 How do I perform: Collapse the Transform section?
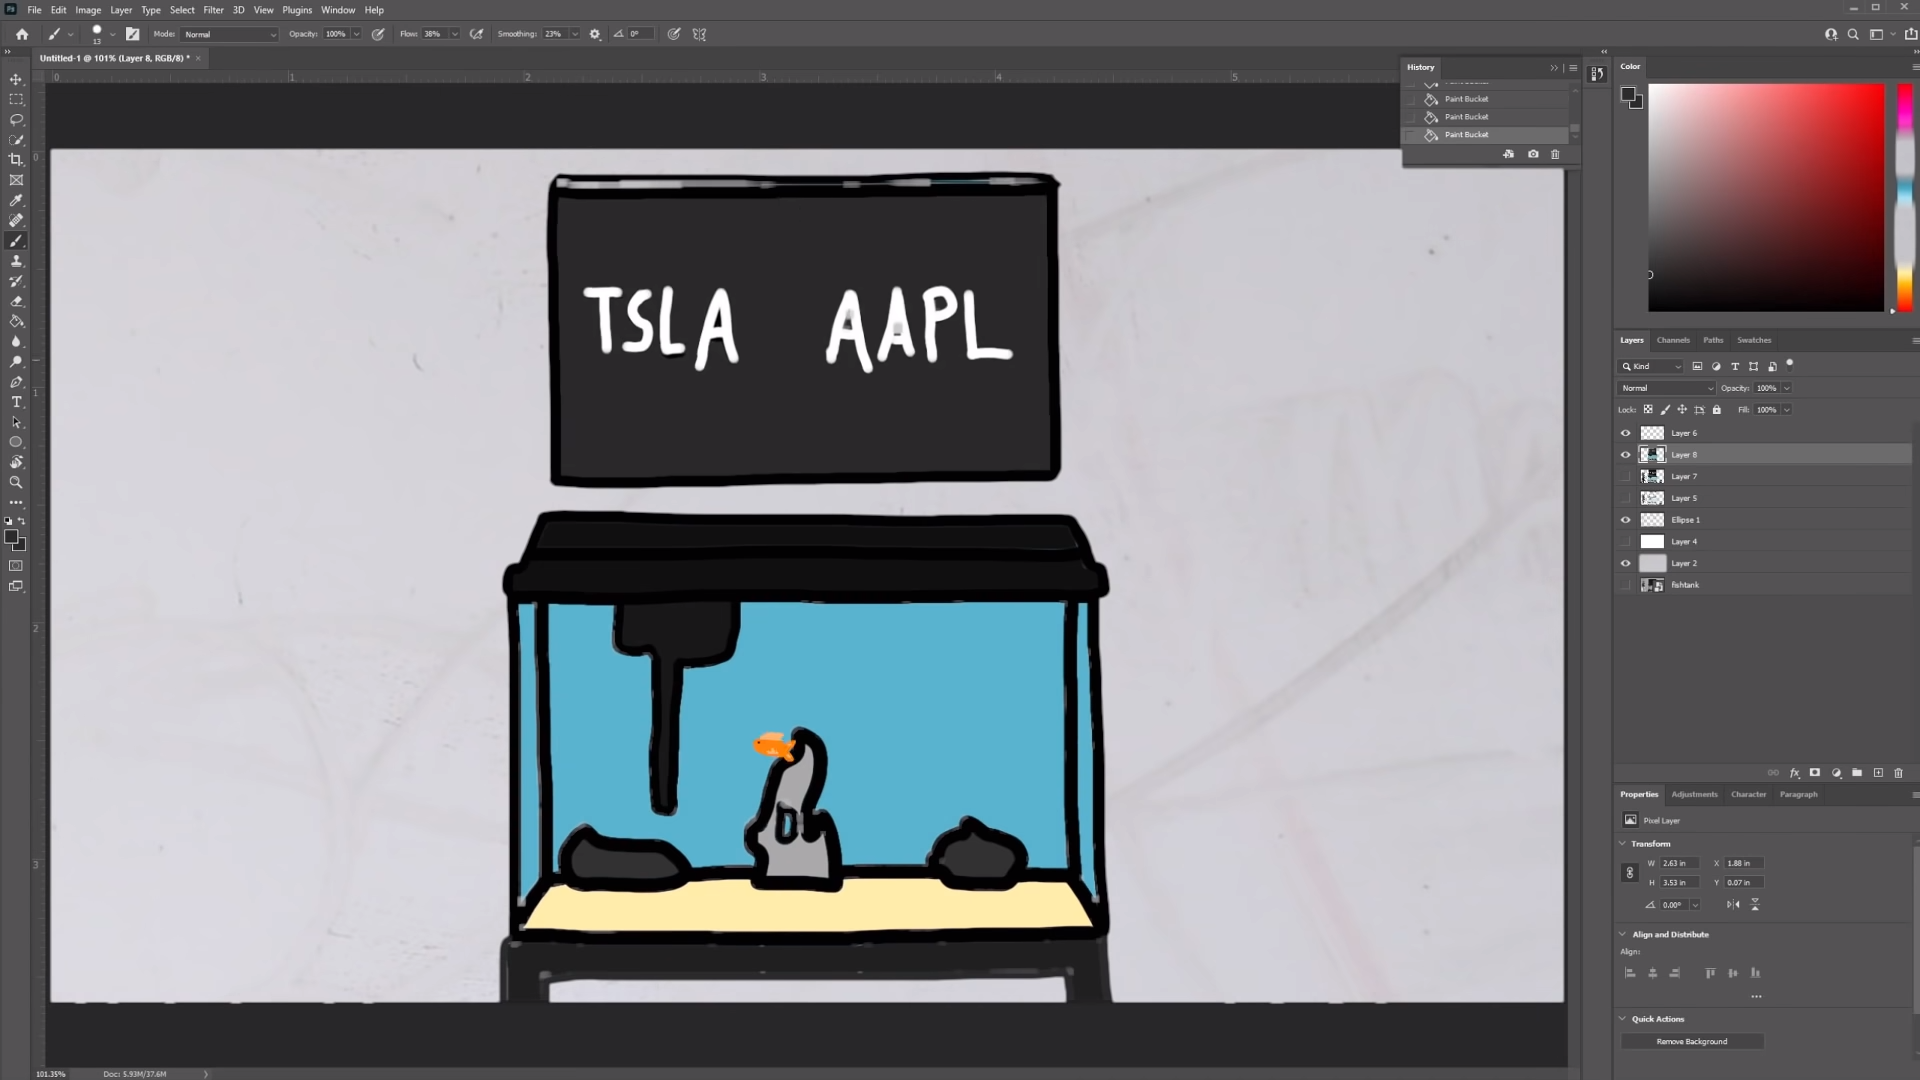click(1622, 844)
